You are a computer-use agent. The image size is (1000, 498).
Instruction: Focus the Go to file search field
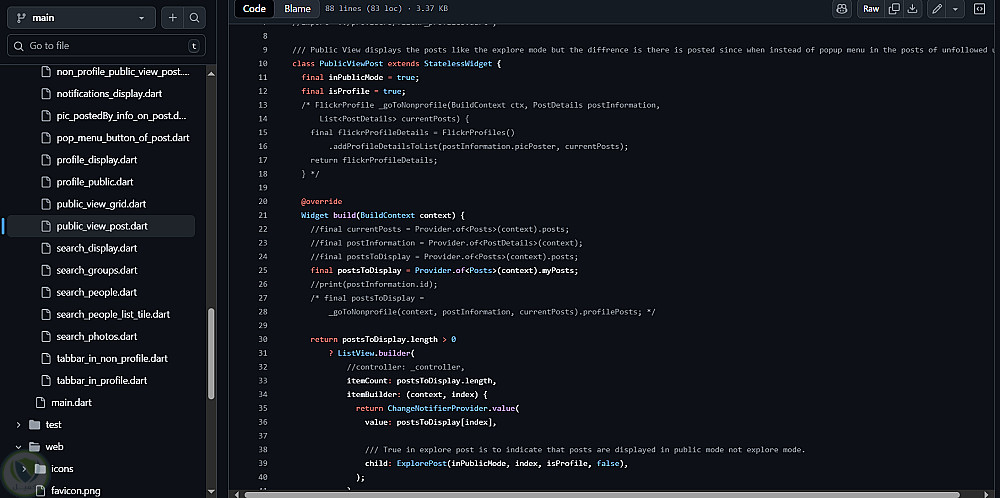(107, 46)
